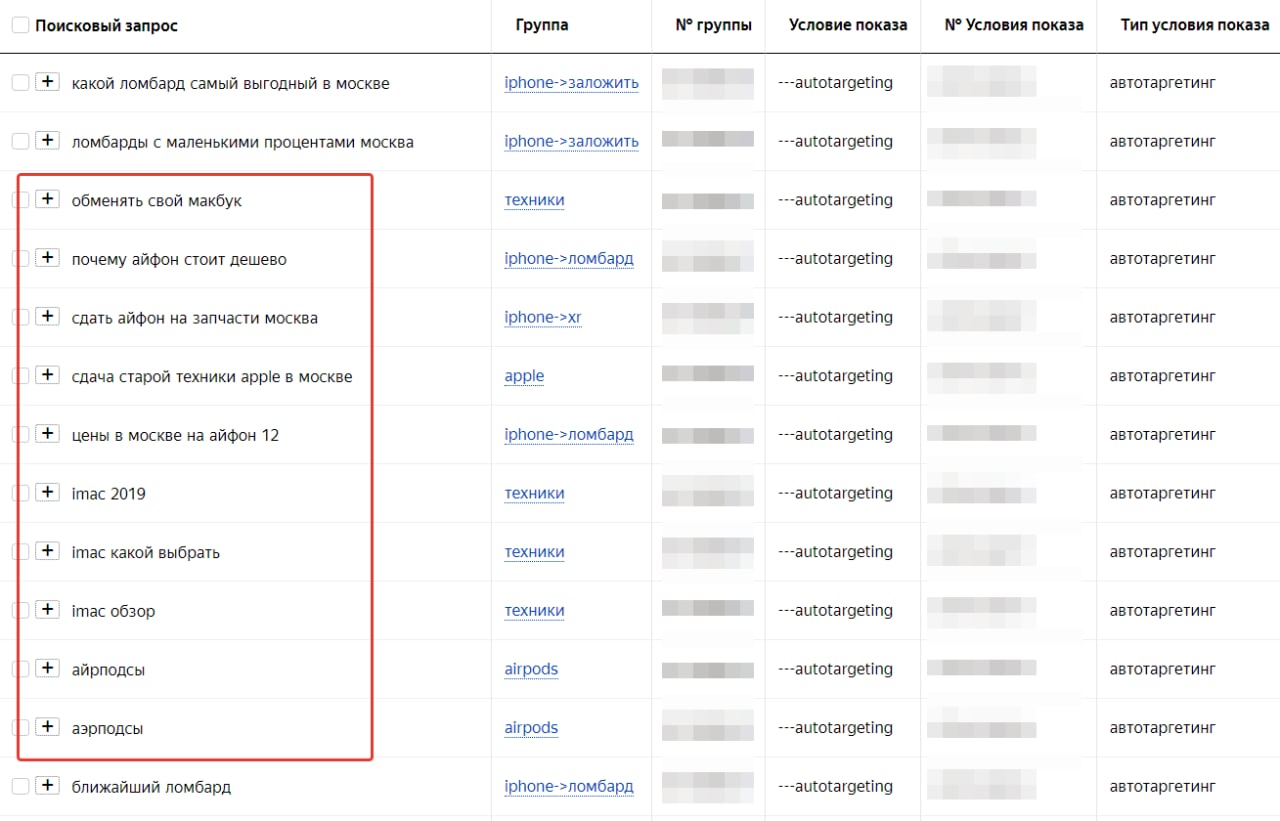This screenshot has height=821, width=1280.
Task: Select checkbox for "ломбарды с маленькими процентами москва"
Action: click(20, 142)
